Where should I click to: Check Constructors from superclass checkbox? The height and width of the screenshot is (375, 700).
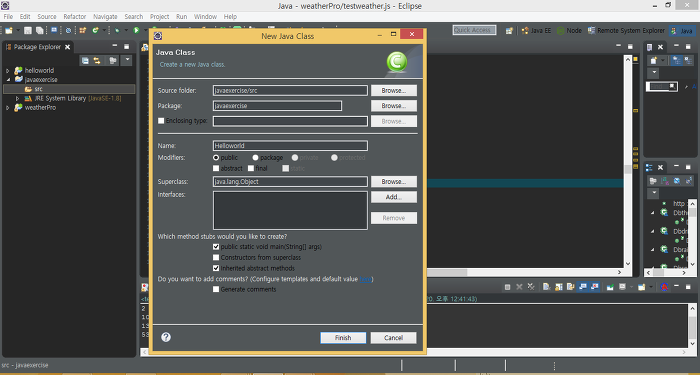[x=216, y=257]
